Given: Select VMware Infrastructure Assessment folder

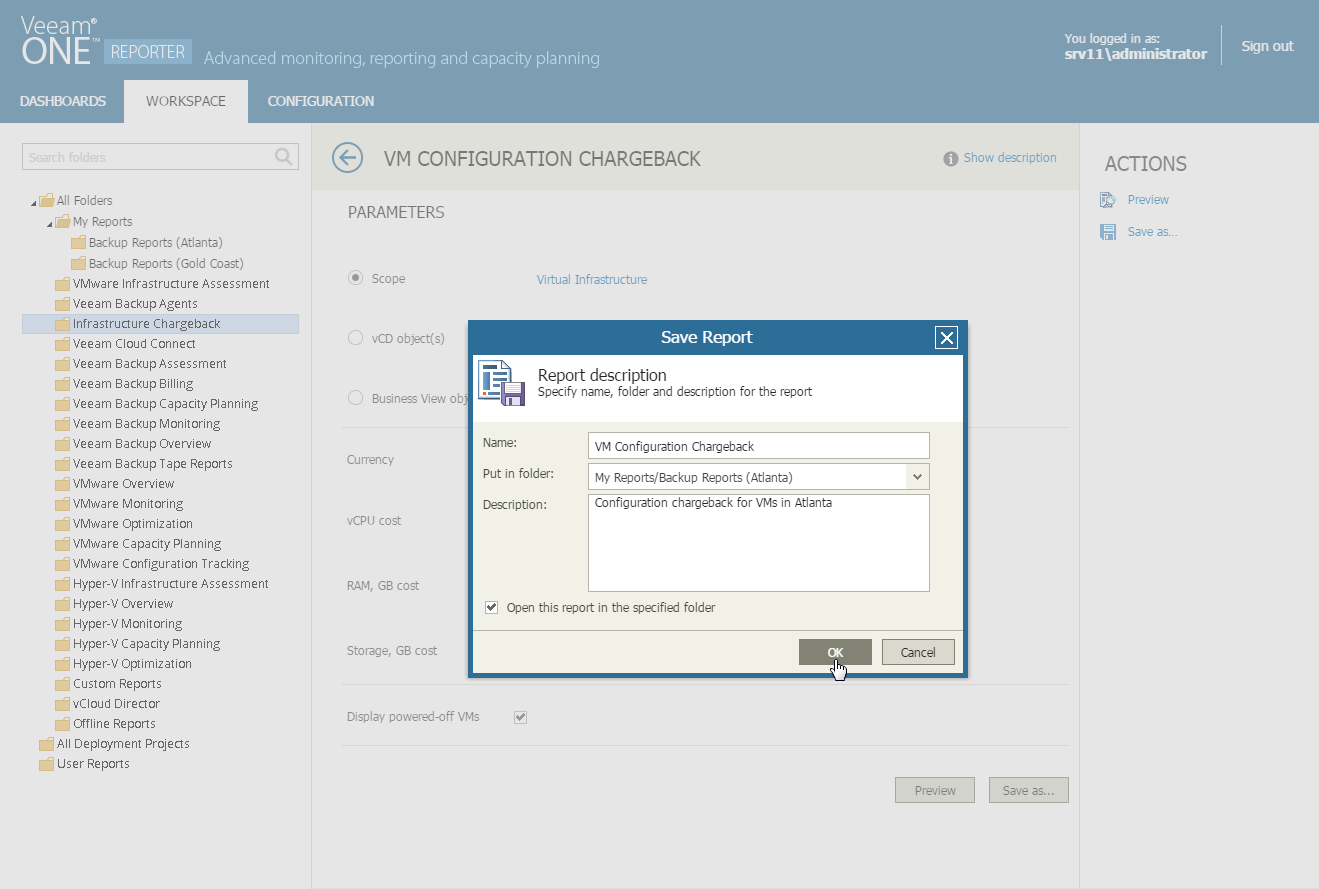Looking at the screenshot, I should [x=171, y=284].
